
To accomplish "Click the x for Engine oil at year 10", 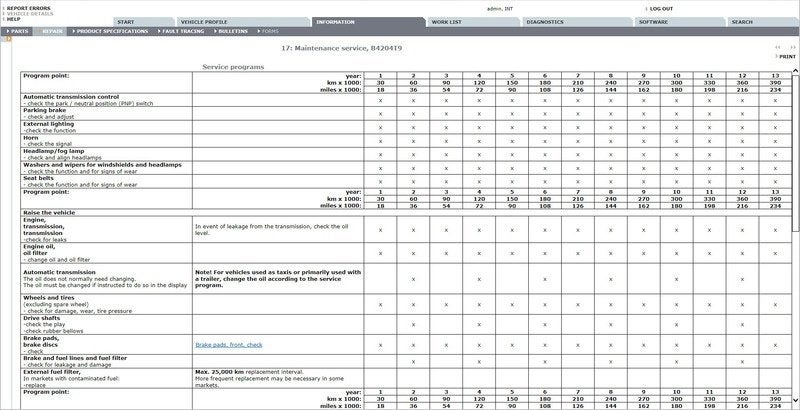I will [x=677, y=253].
